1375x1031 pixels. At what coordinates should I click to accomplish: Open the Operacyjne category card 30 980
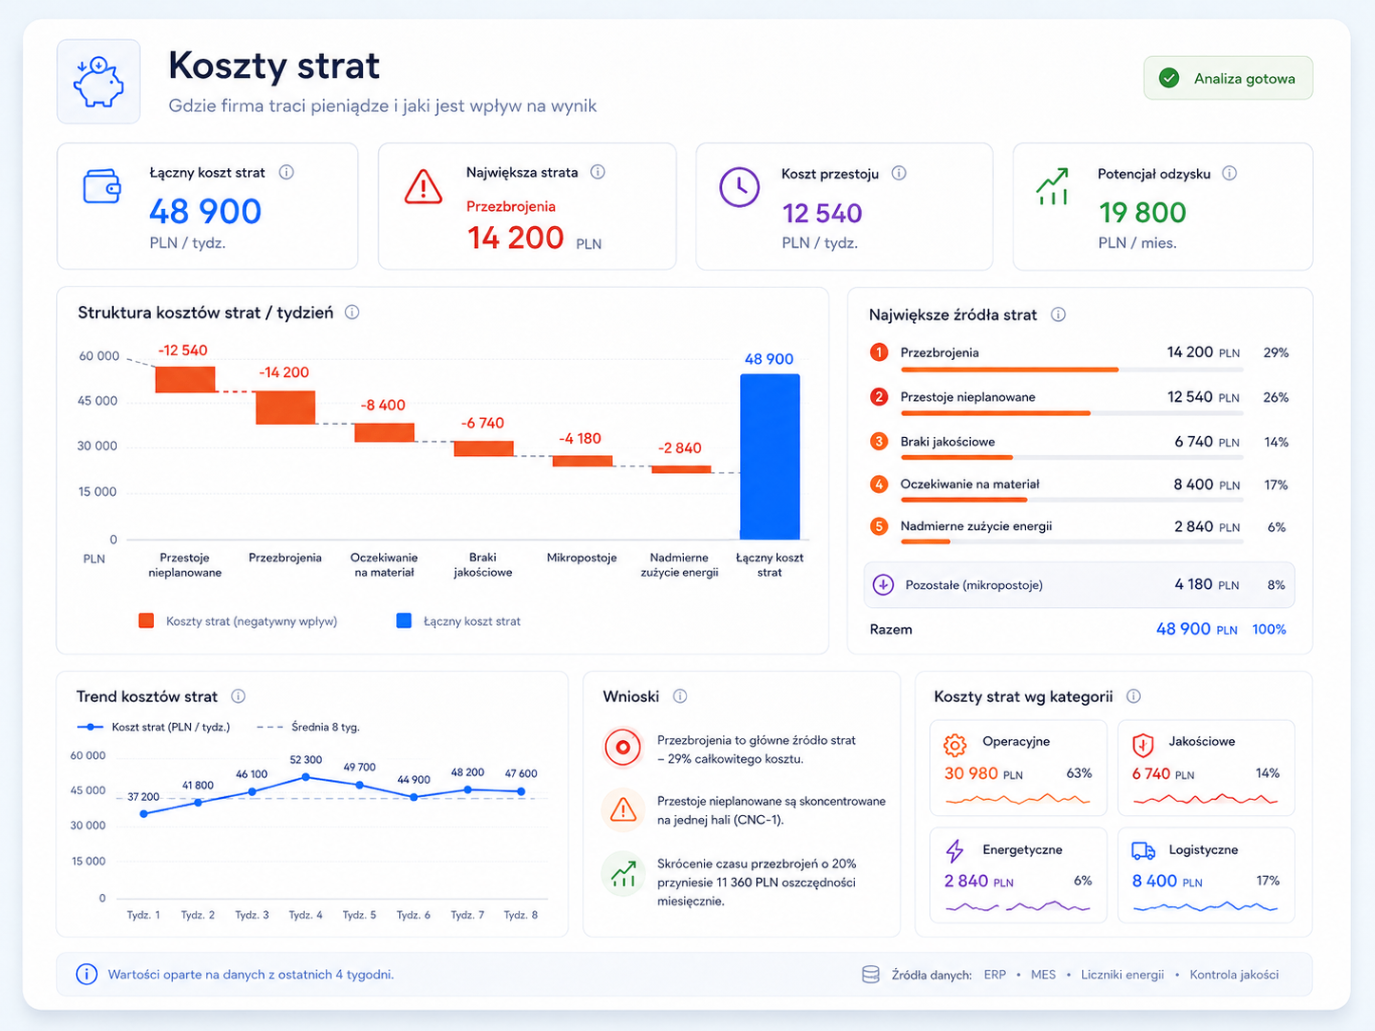(x=1018, y=768)
